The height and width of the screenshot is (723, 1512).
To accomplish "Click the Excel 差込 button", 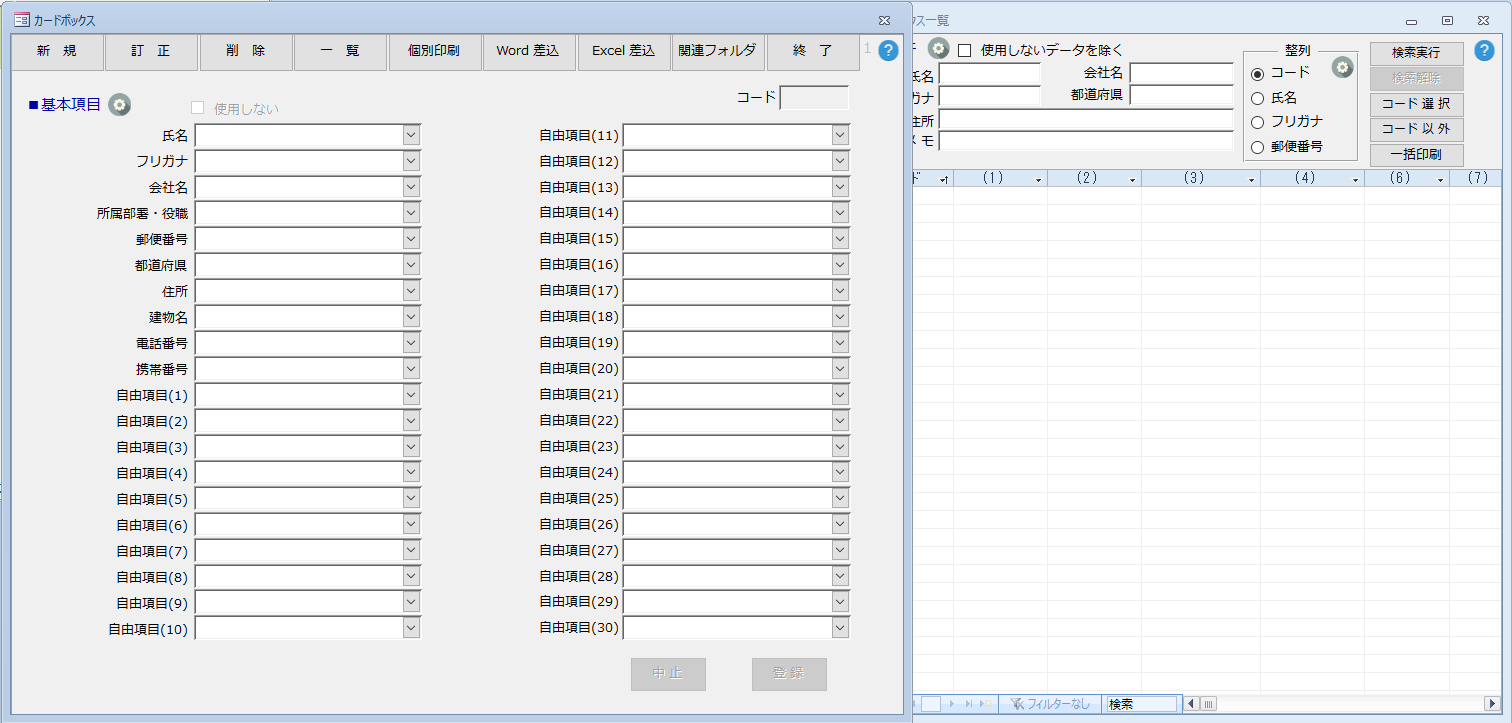I will 623,52.
